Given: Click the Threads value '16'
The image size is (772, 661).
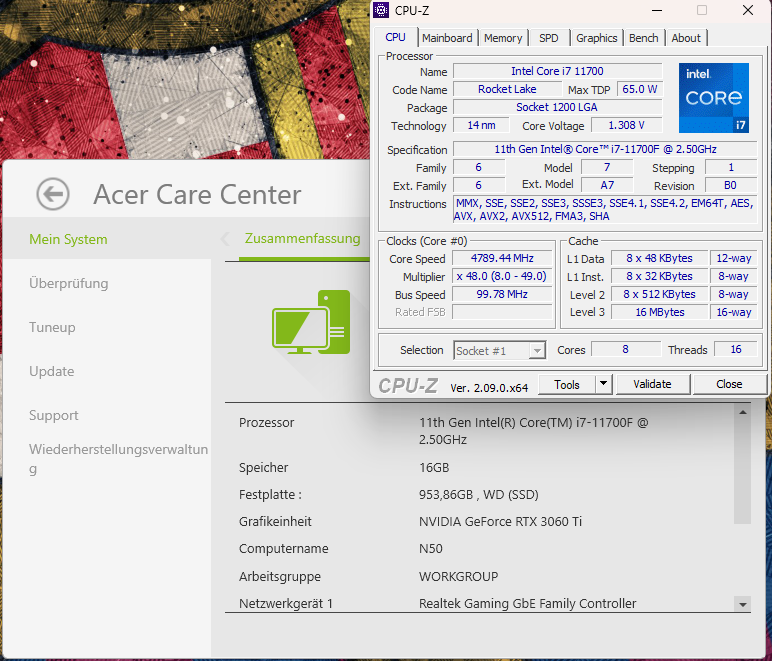Looking at the screenshot, I should pyautogui.click(x=736, y=349).
